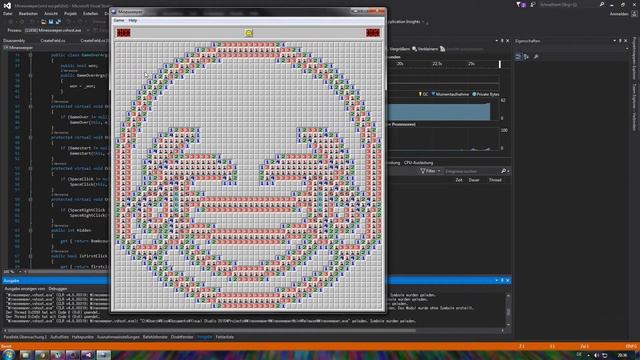Click the Categorized view icon in Eigenschaften panel
This screenshot has width=640, height=360.
point(518,57)
